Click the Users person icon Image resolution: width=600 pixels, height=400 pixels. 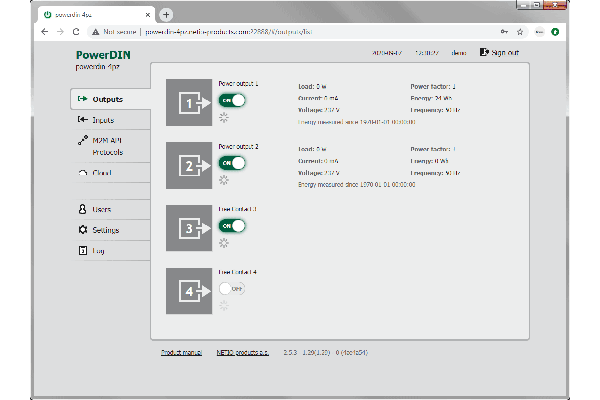coord(82,209)
